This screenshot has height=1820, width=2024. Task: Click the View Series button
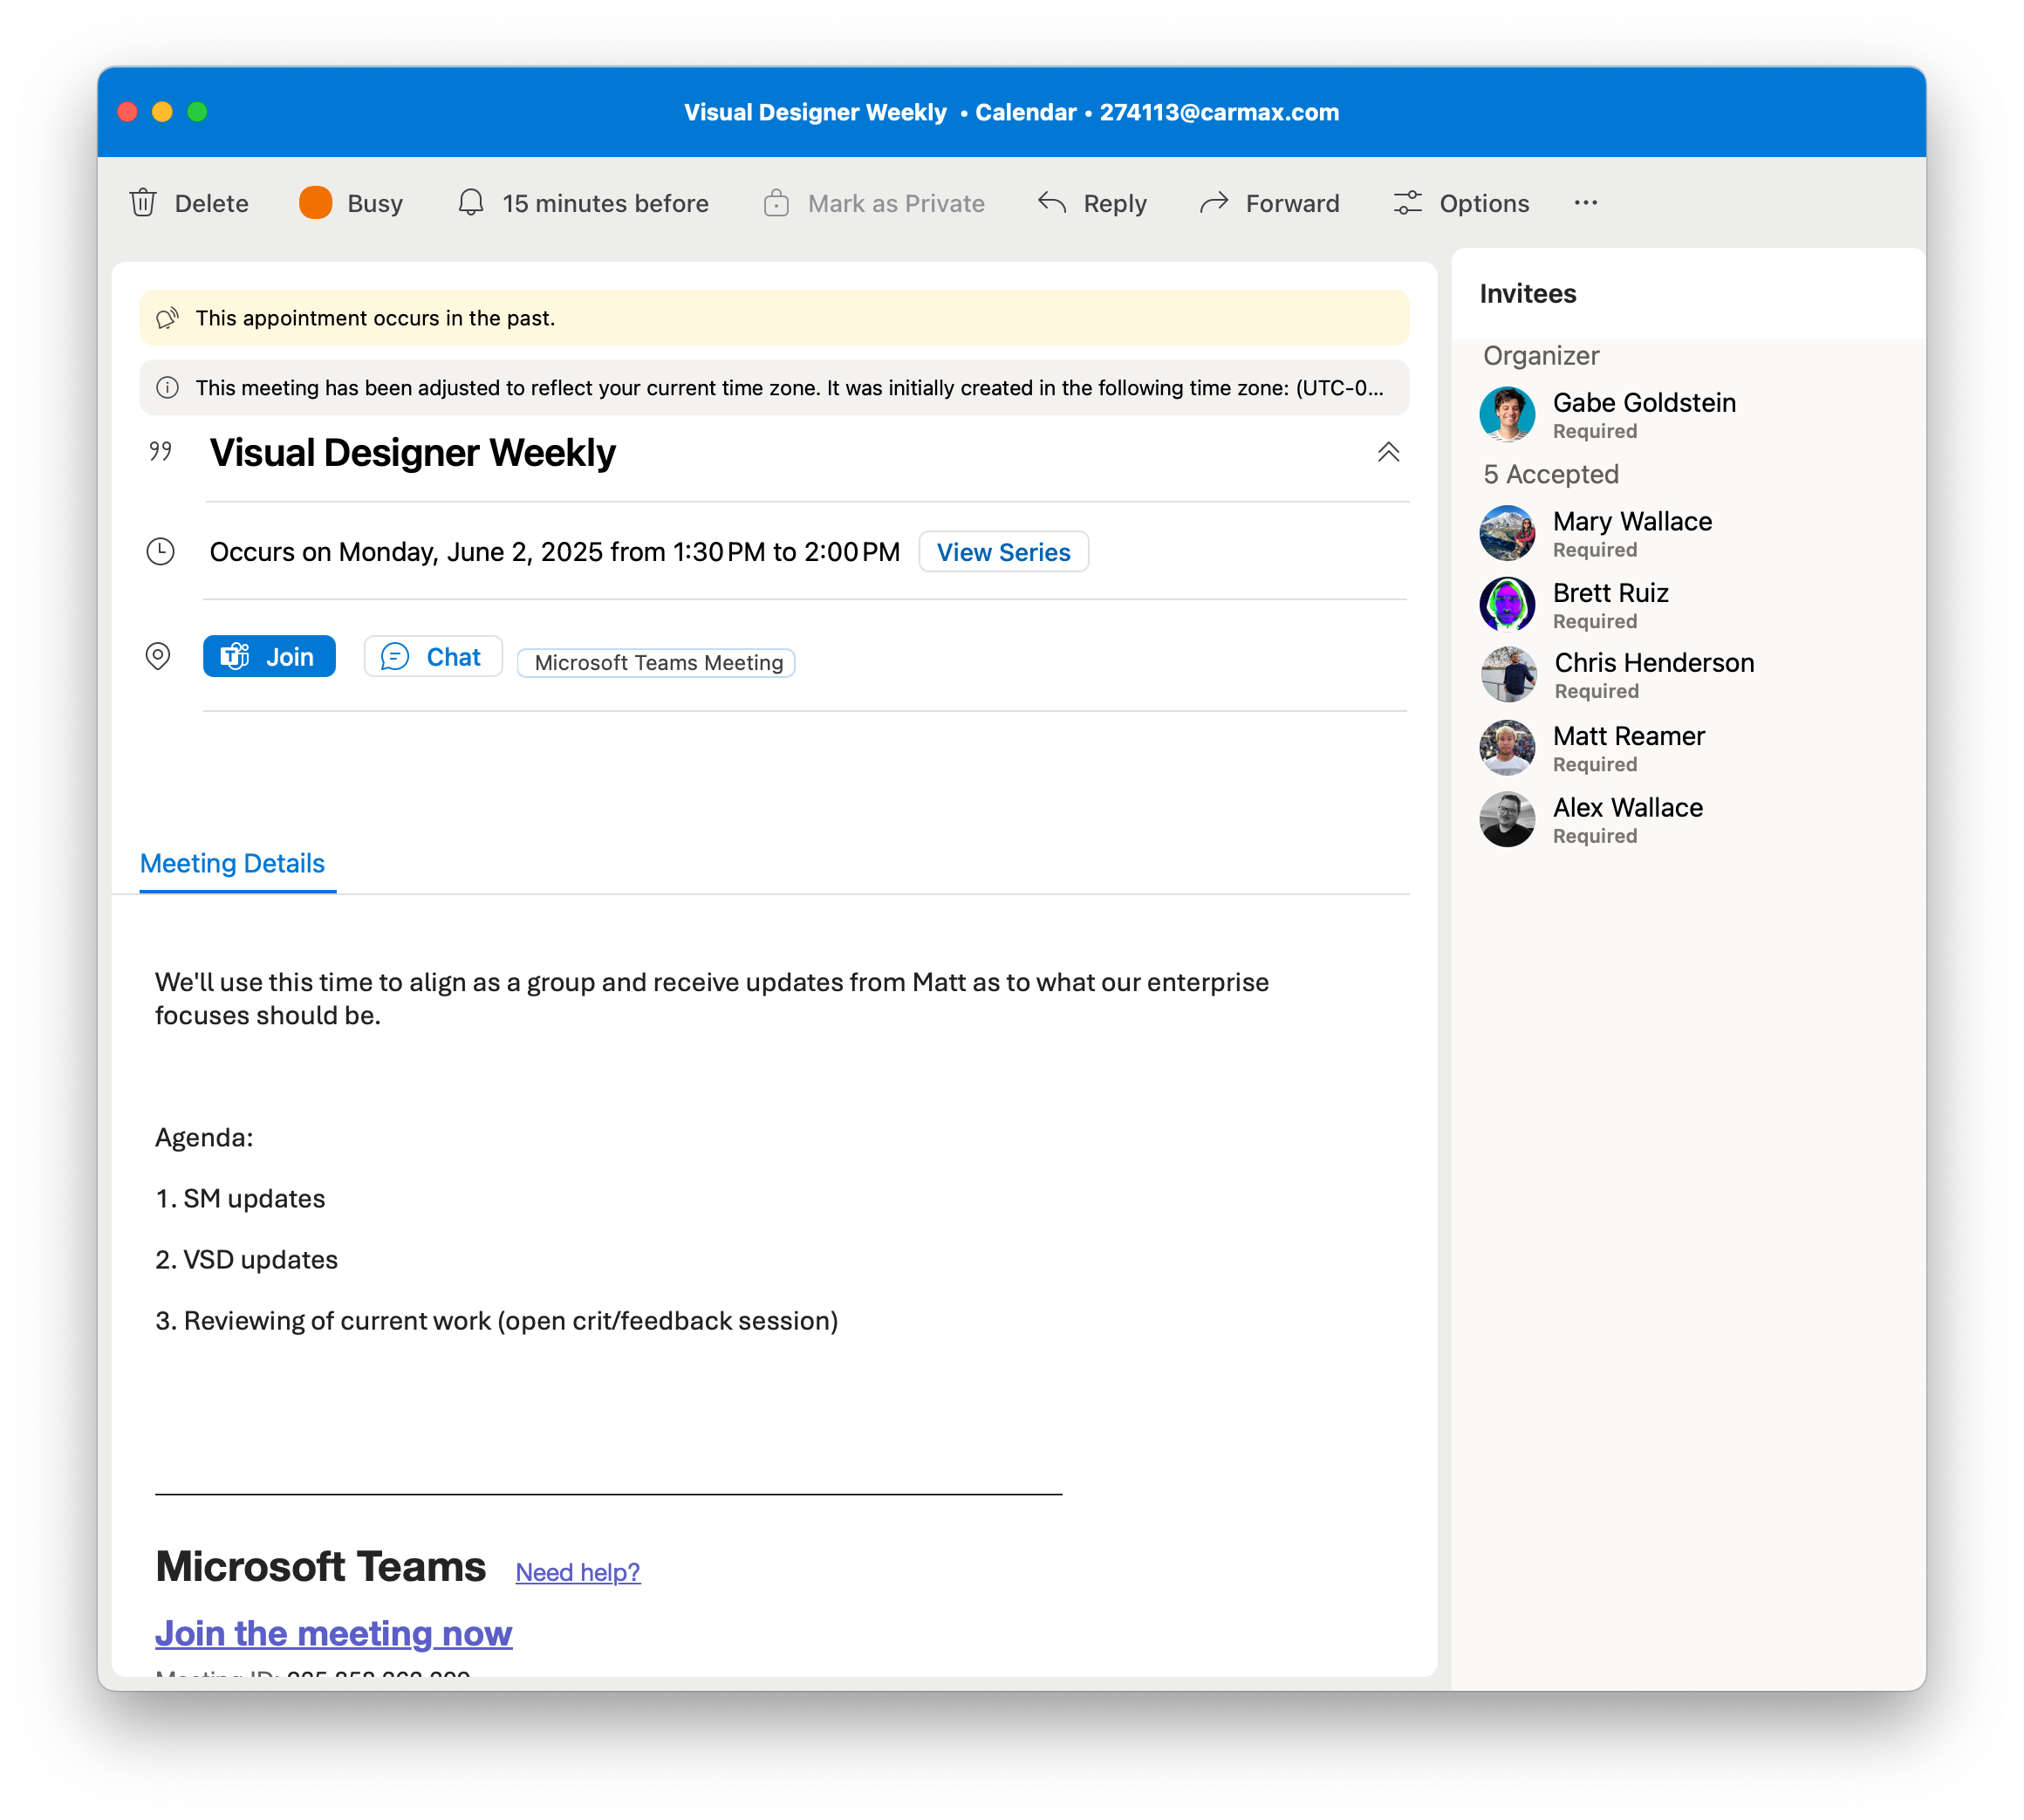click(1003, 552)
